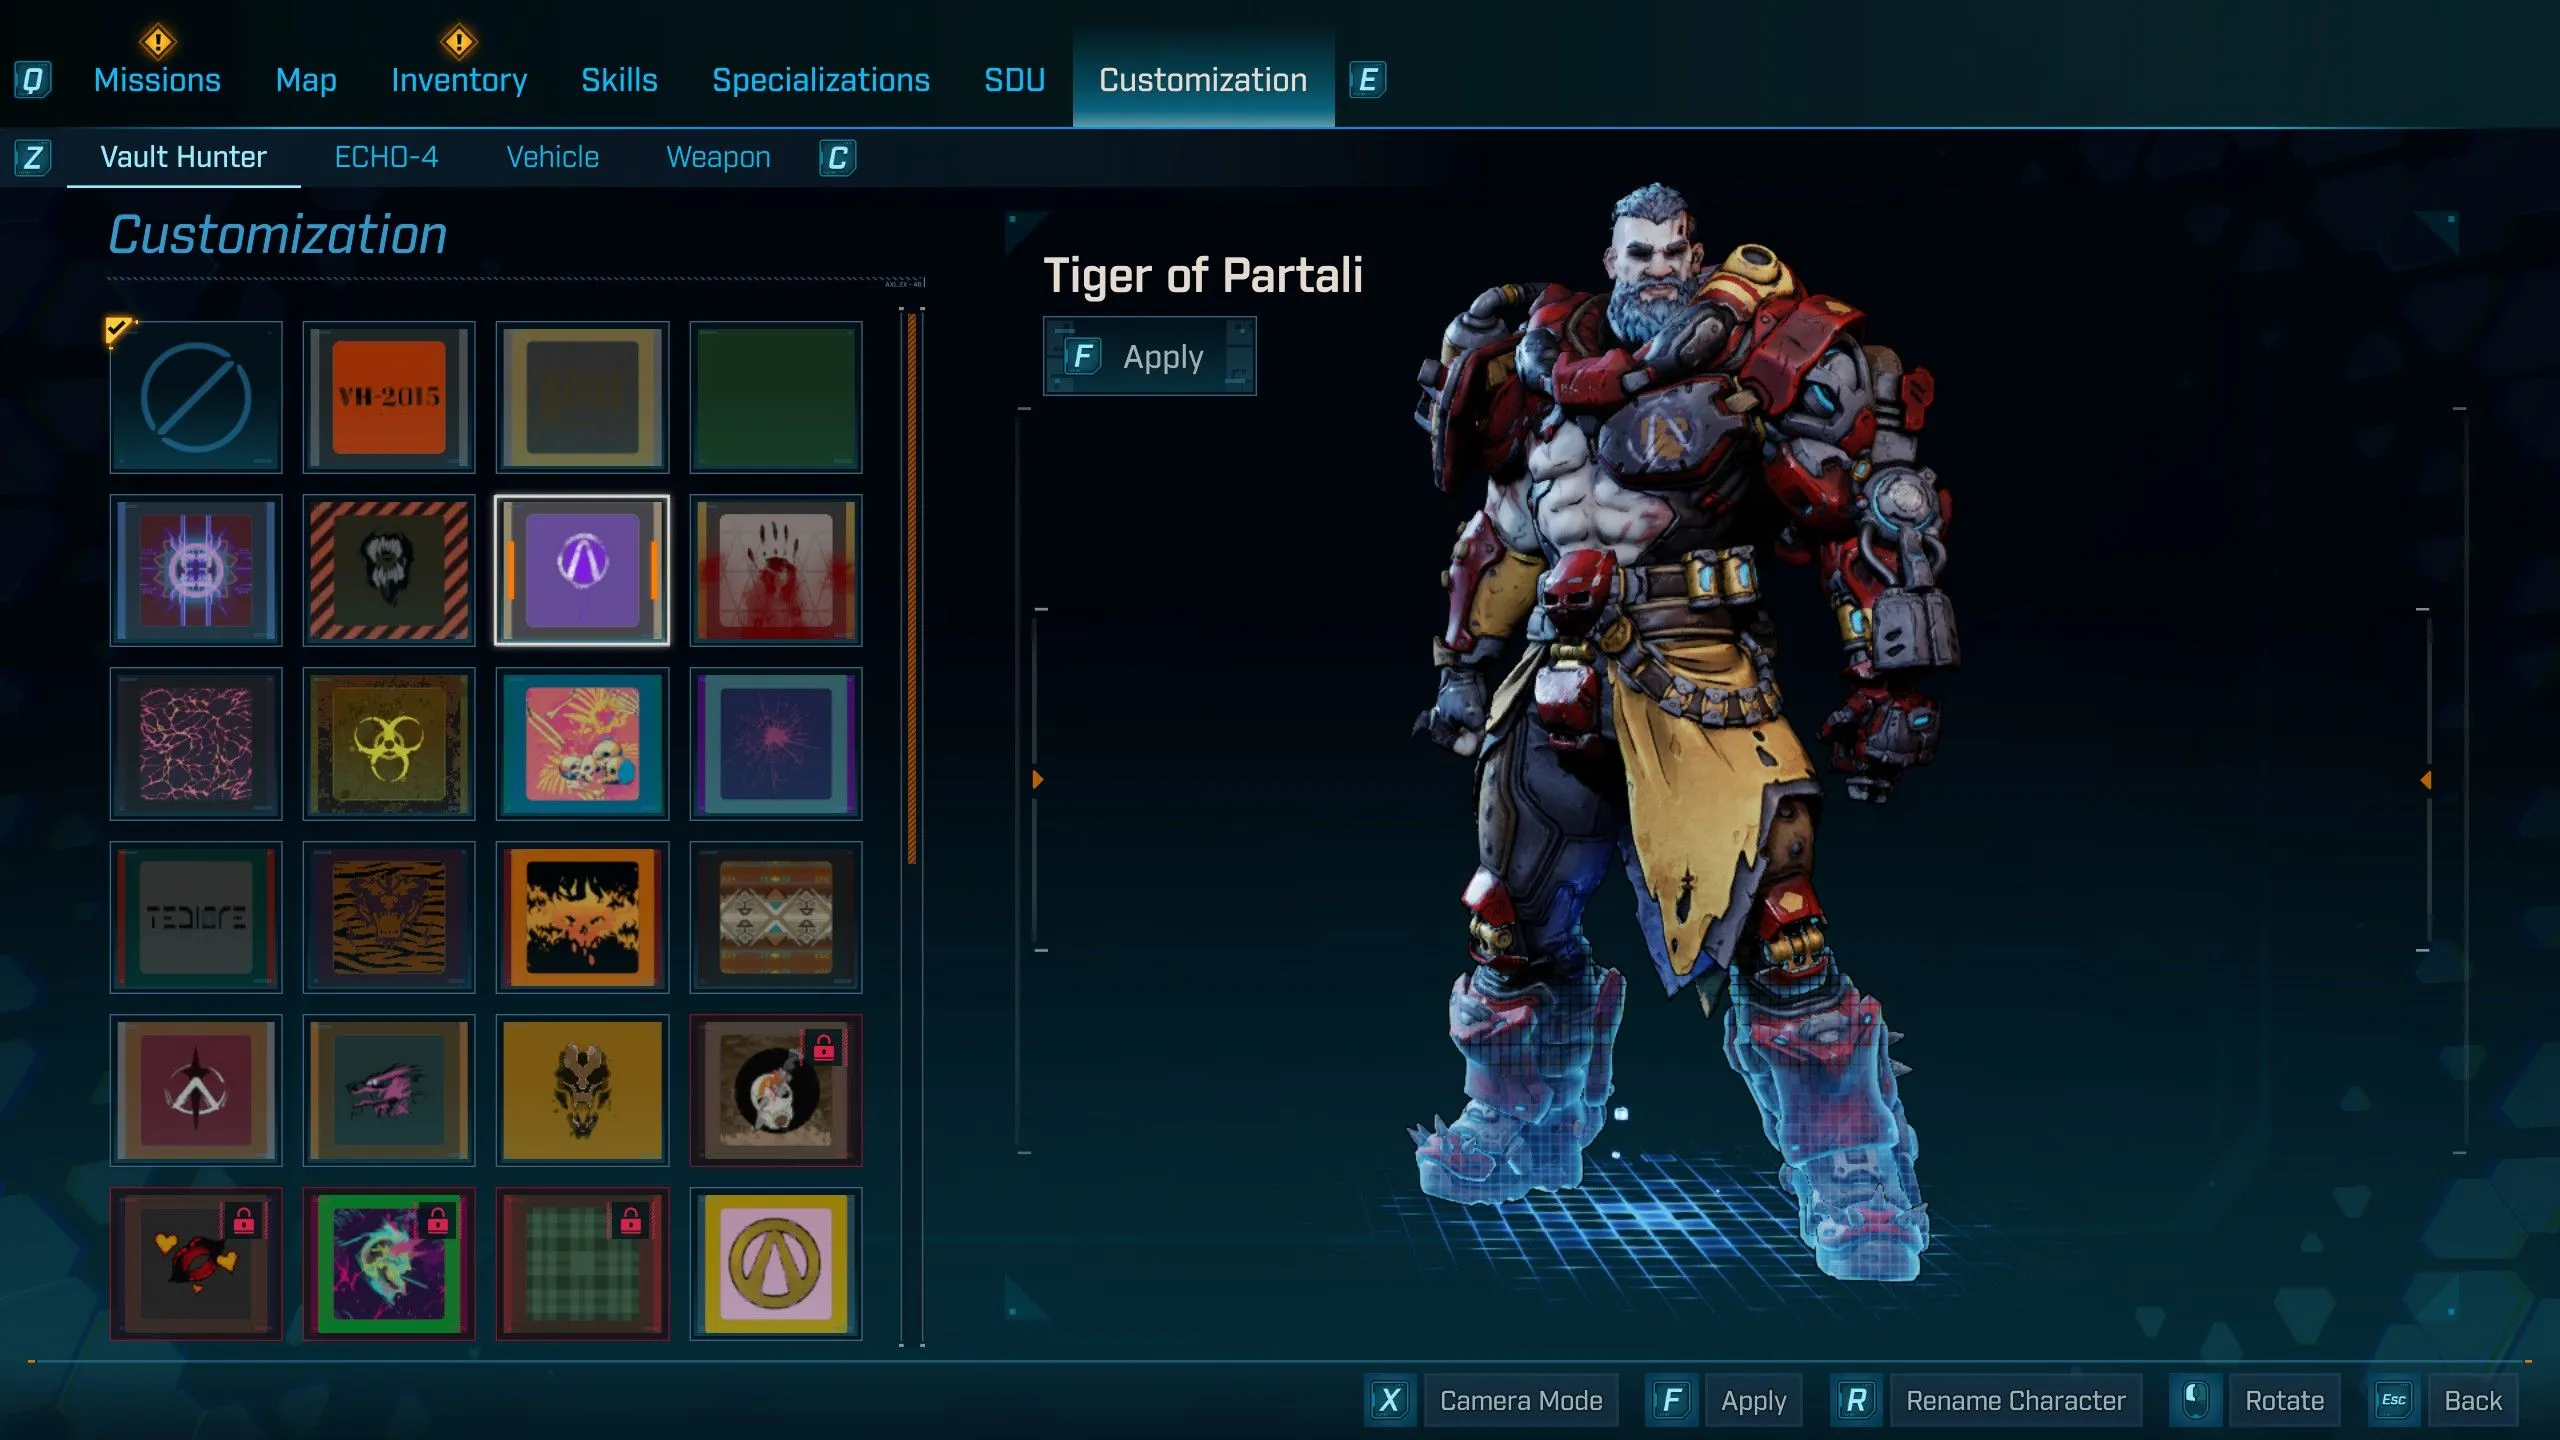Select the locked hearts and bomb skin
Screen dimensions: 2560x1440
196,1264
